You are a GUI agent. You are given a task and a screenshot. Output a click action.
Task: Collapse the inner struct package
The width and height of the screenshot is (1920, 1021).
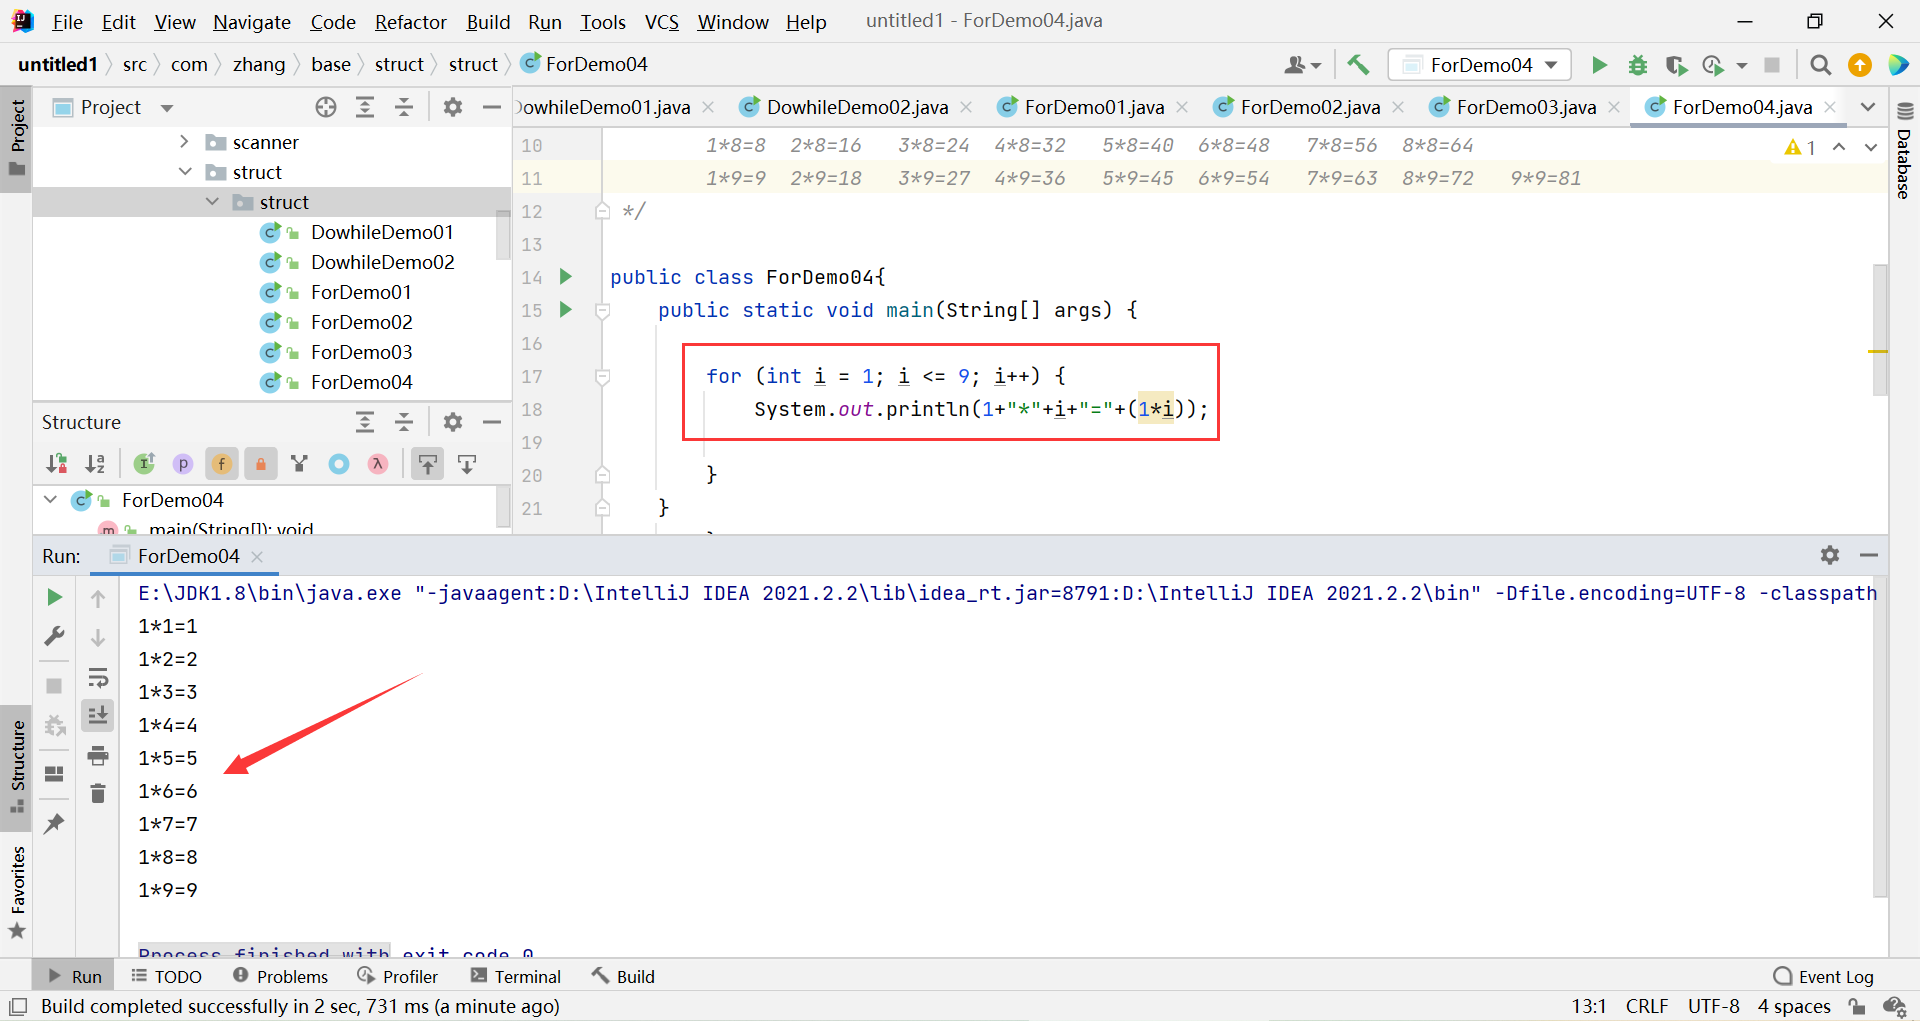[212, 202]
